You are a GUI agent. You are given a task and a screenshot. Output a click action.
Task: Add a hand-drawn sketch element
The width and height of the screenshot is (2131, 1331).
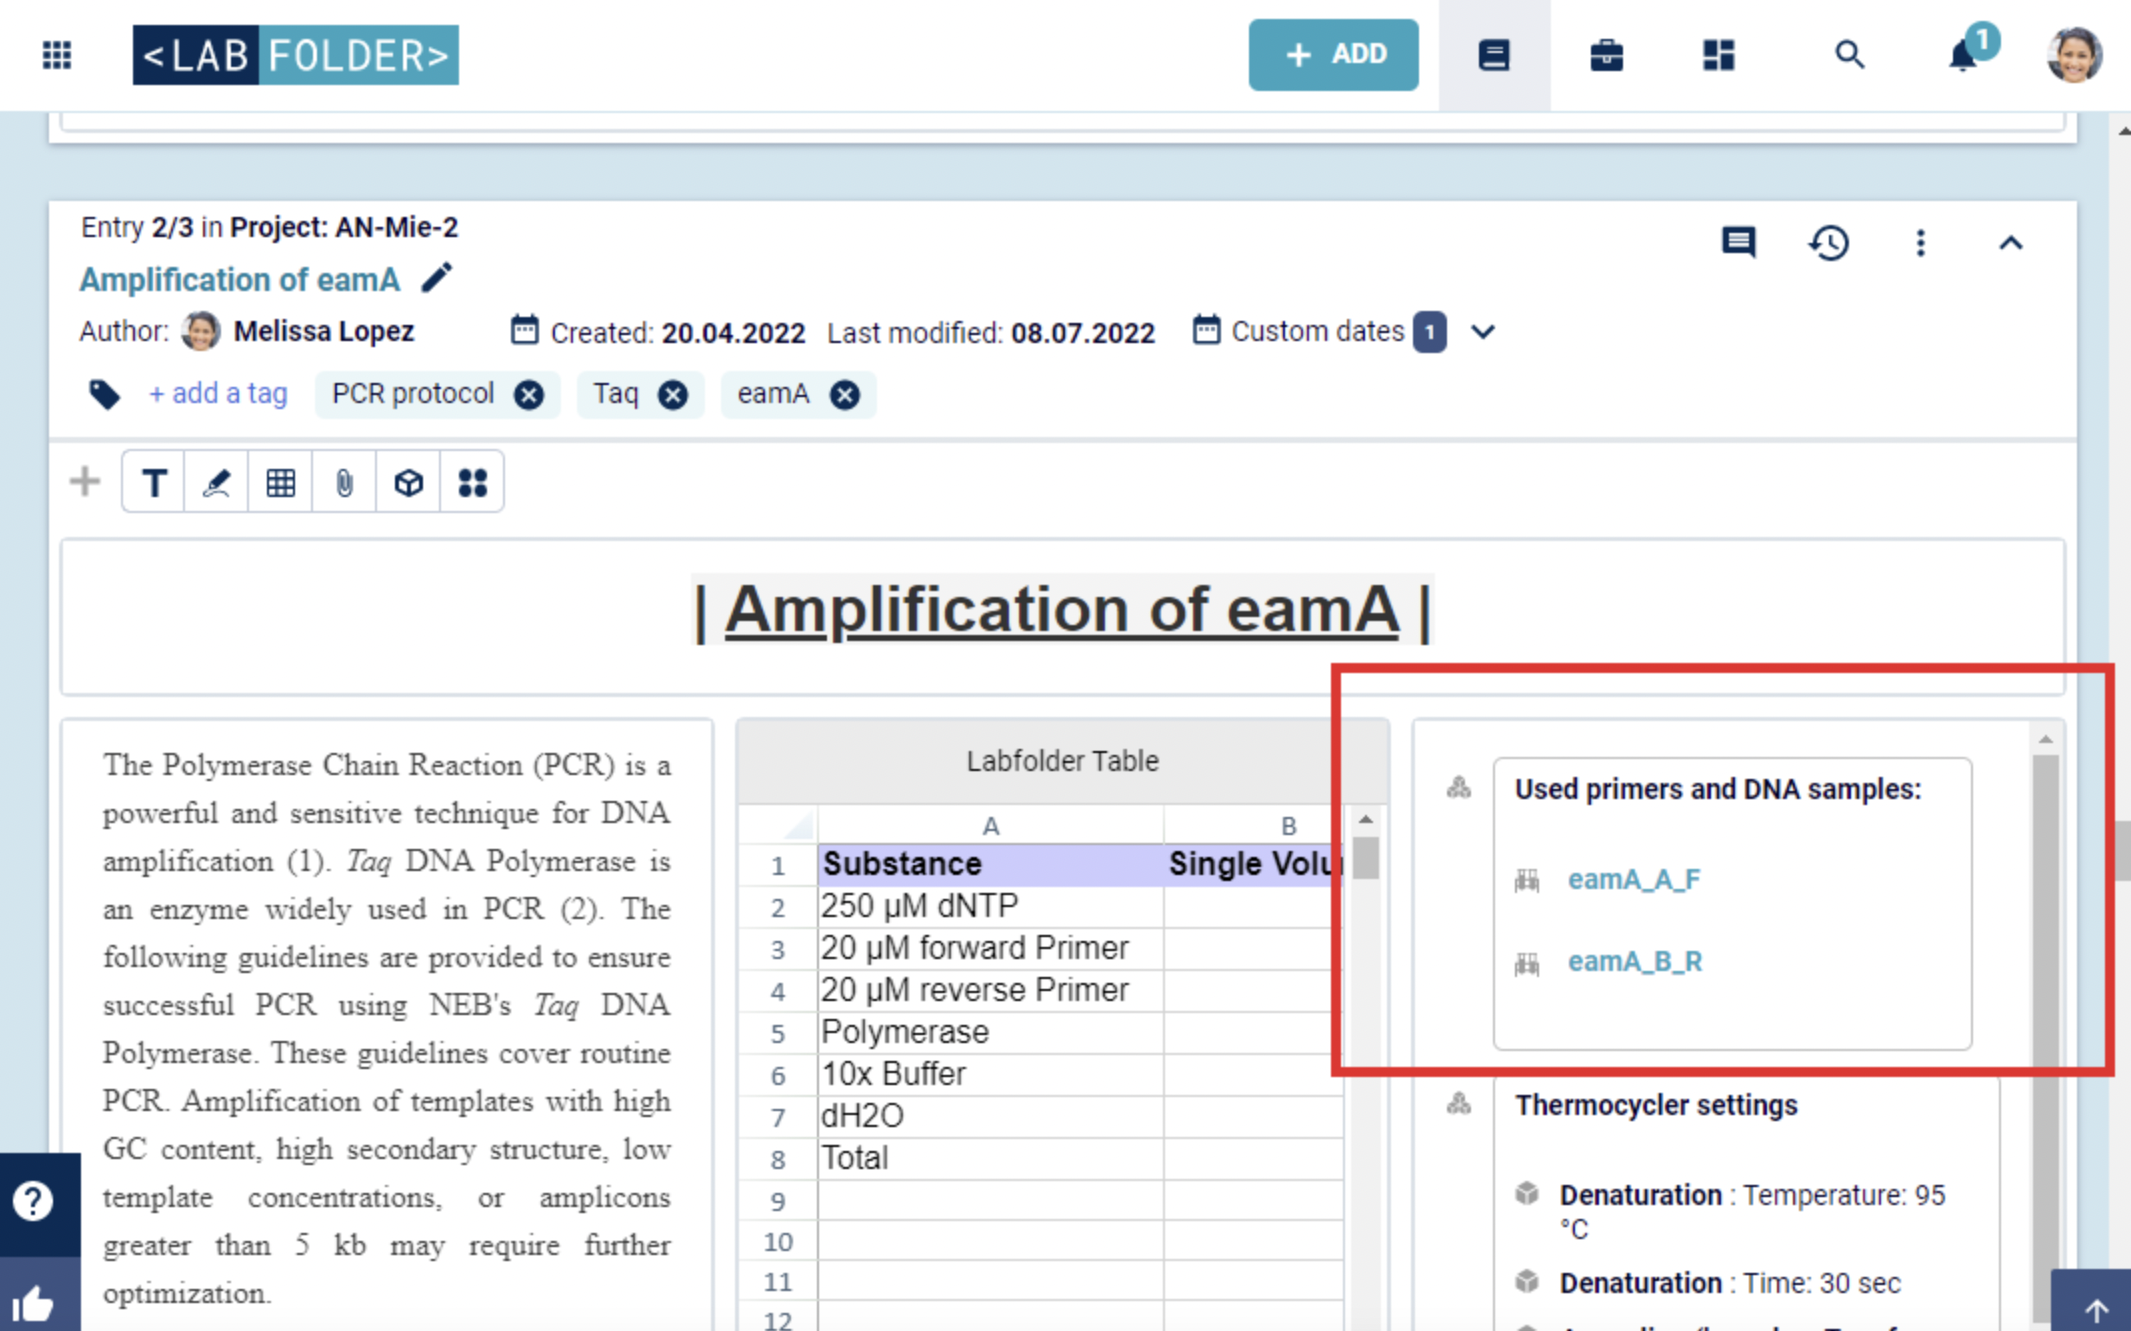click(x=216, y=481)
